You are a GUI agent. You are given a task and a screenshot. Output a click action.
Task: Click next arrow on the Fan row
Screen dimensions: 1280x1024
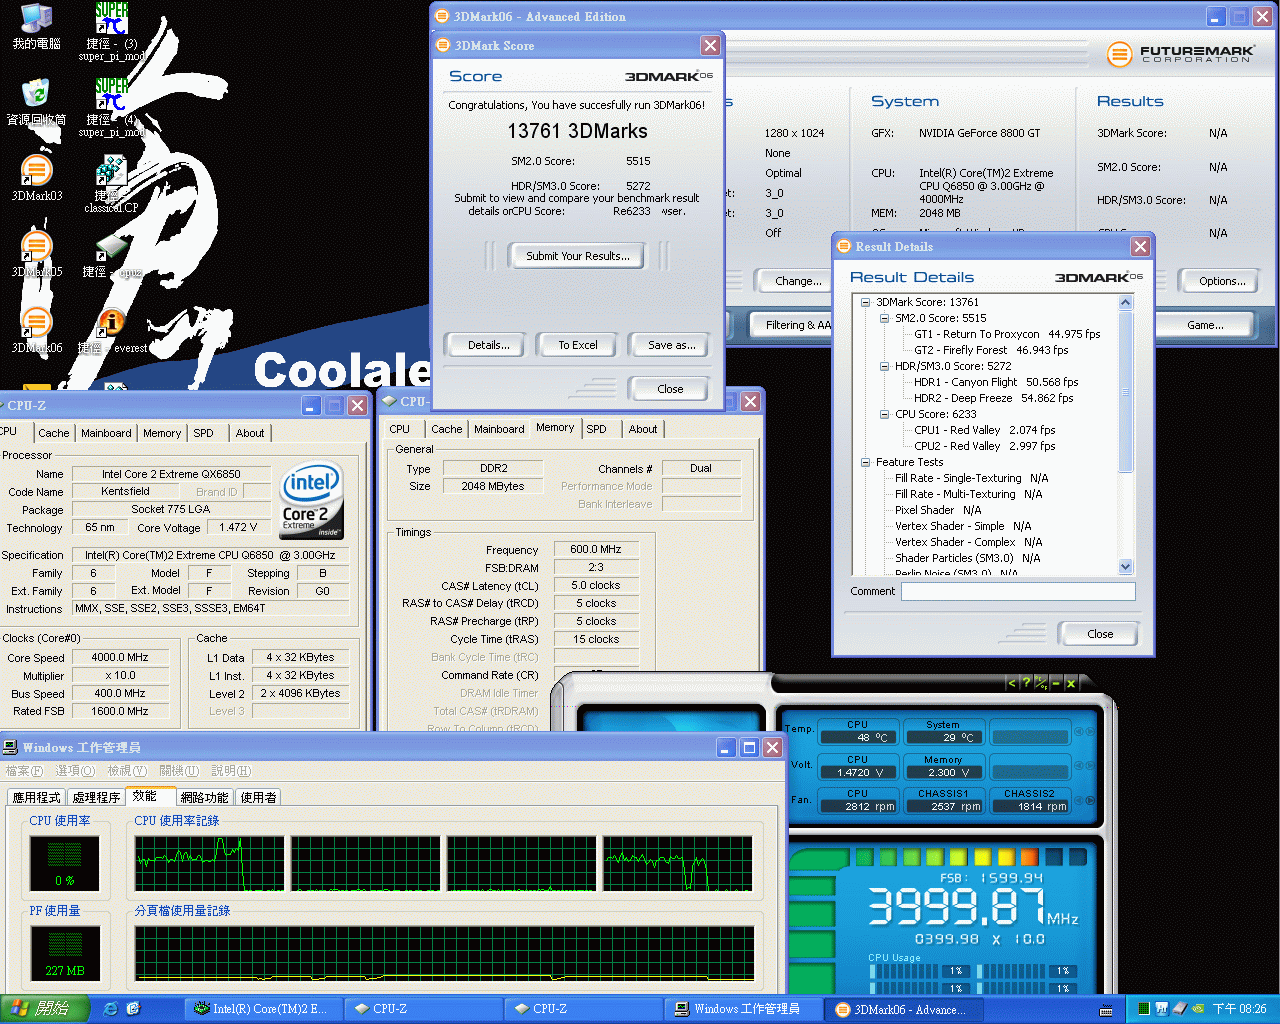tap(1090, 801)
